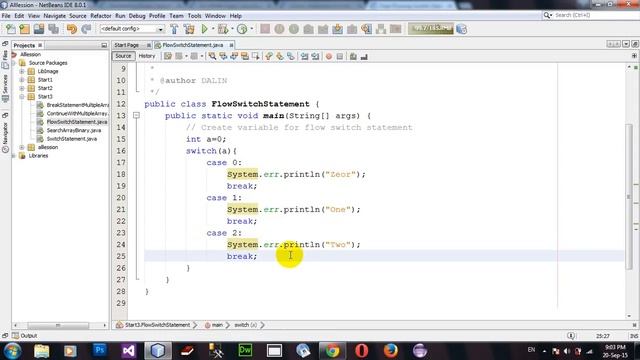This screenshot has width=640, height=360.
Task: Click the Next Bookmark icon
Action: click(x=280, y=57)
